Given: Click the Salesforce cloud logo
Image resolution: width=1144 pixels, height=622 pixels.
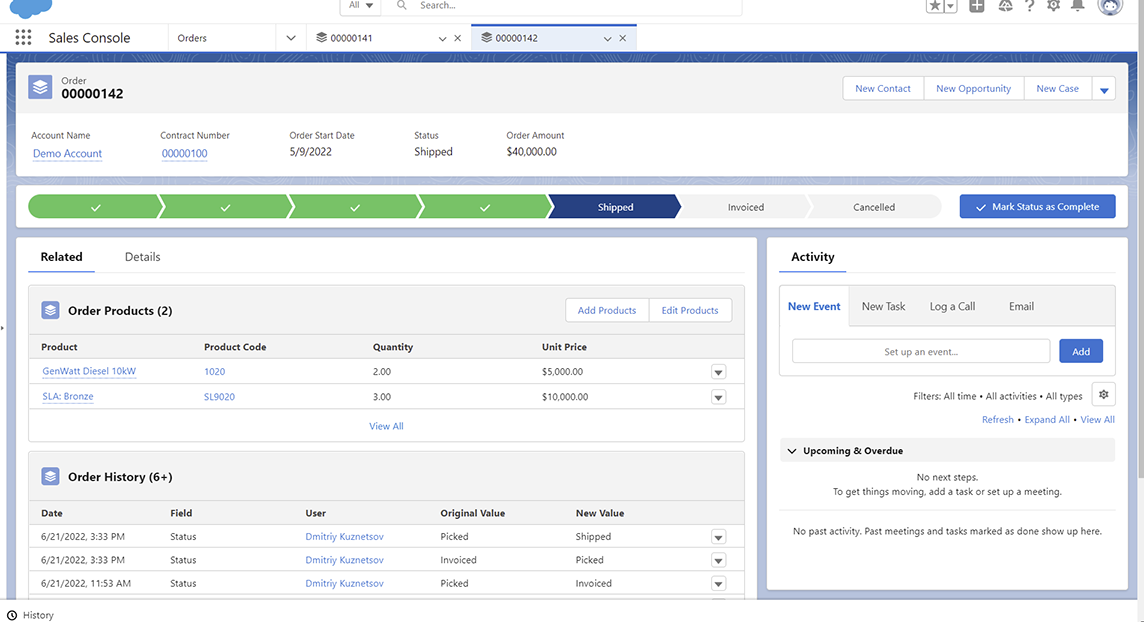Looking at the screenshot, I should click(x=31, y=8).
